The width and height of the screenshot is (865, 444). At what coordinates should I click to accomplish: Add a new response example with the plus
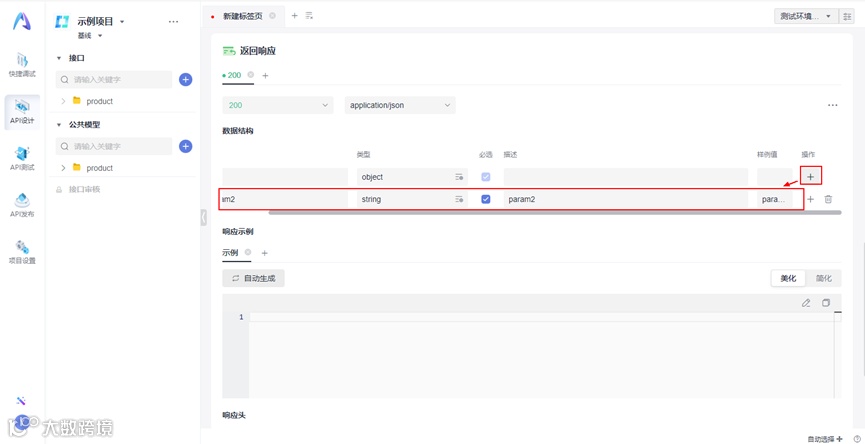click(264, 253)
